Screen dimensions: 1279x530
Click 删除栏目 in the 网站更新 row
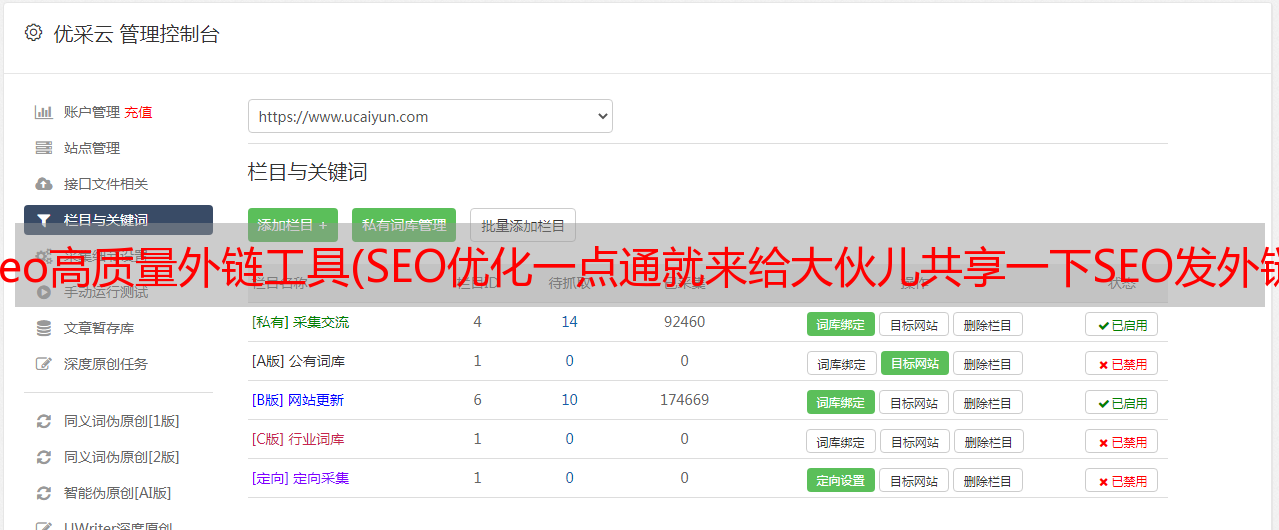tap(988, 402)
